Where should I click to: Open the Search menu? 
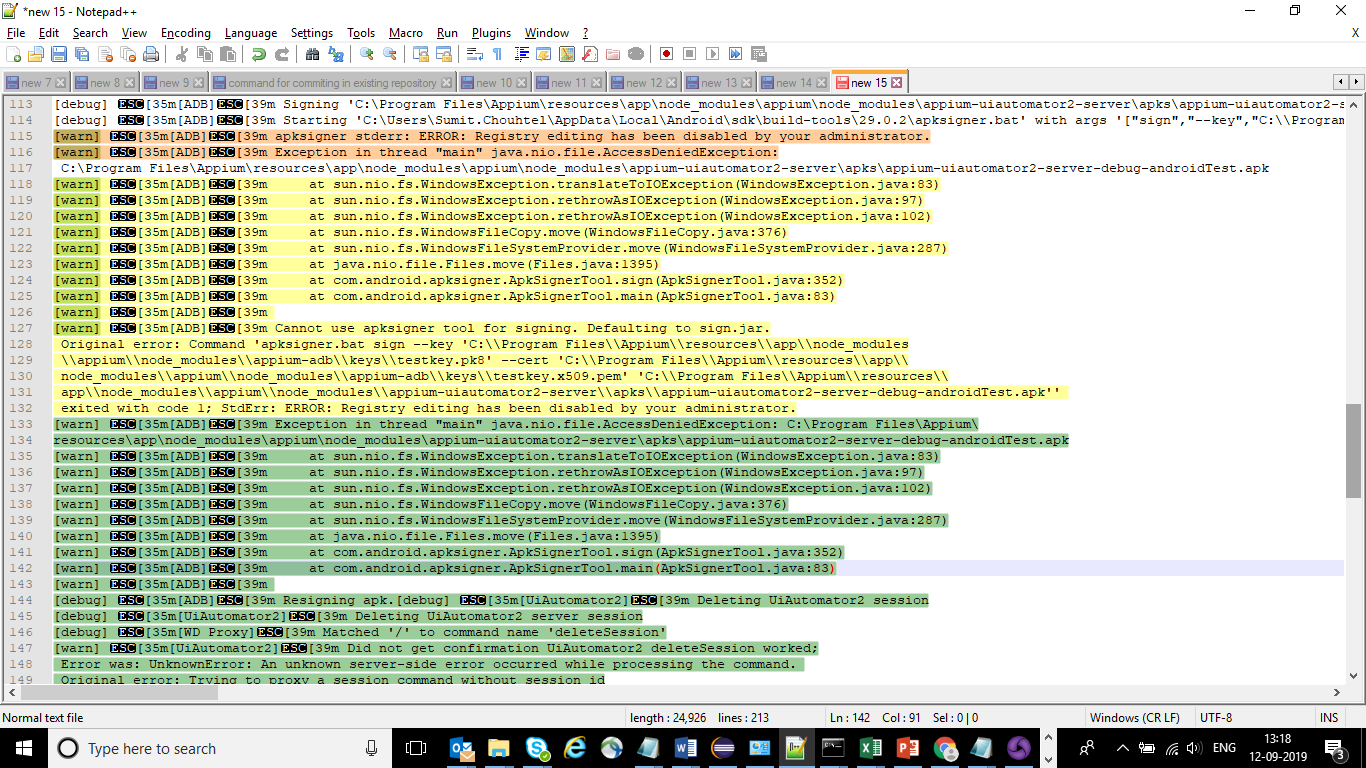point(90,33)
